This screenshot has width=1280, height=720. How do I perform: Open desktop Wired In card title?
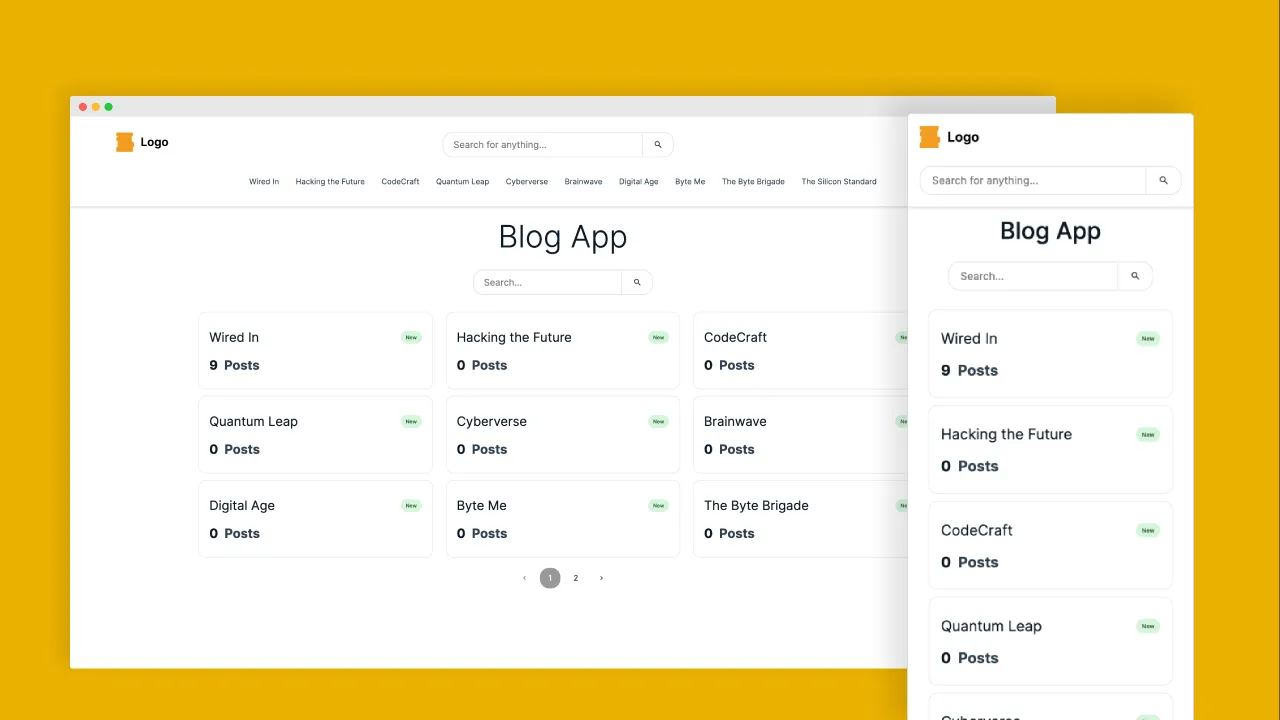234,338
